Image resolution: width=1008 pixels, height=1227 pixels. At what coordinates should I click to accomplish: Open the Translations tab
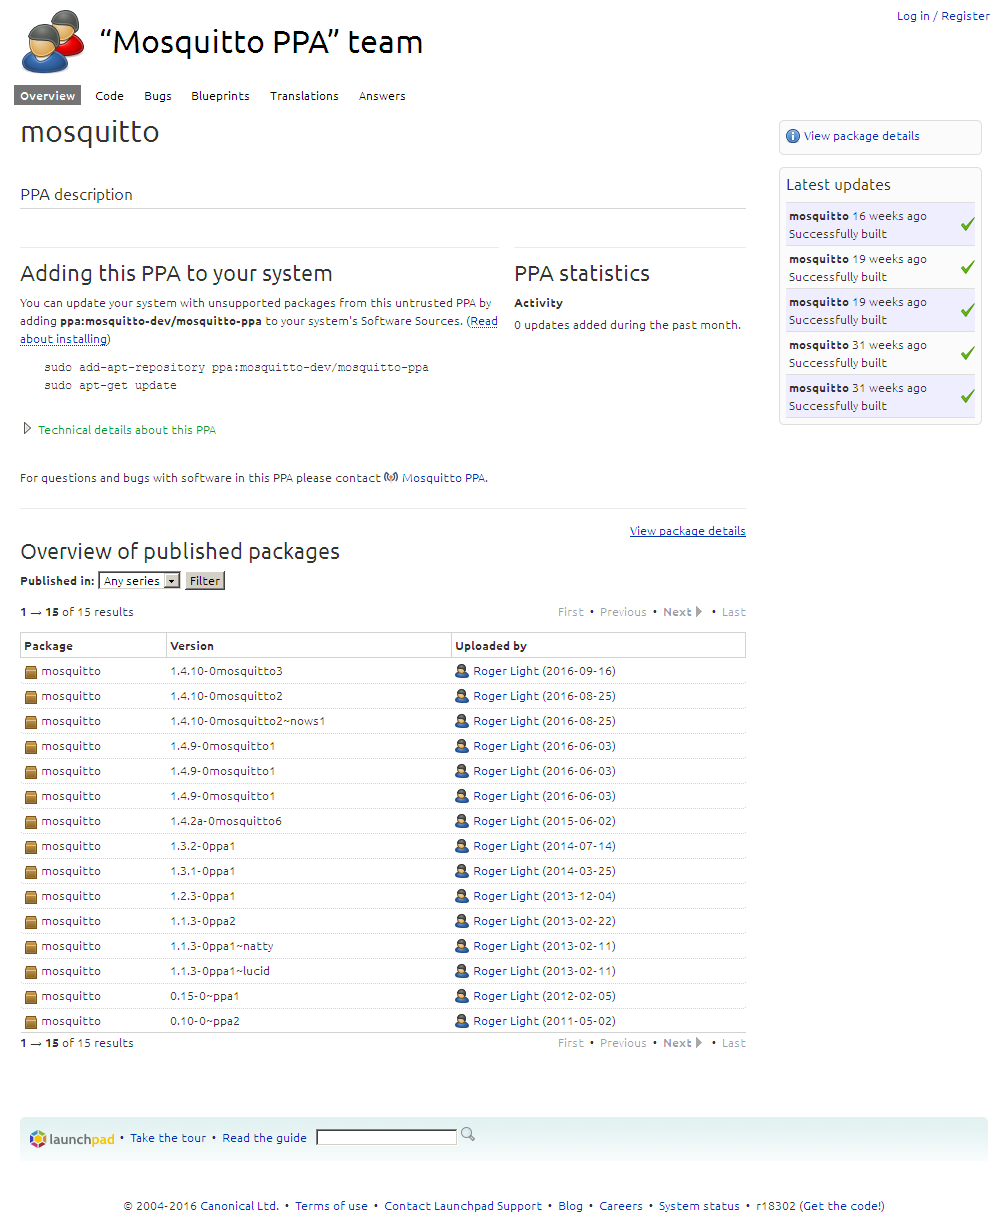tap(304, 96)
